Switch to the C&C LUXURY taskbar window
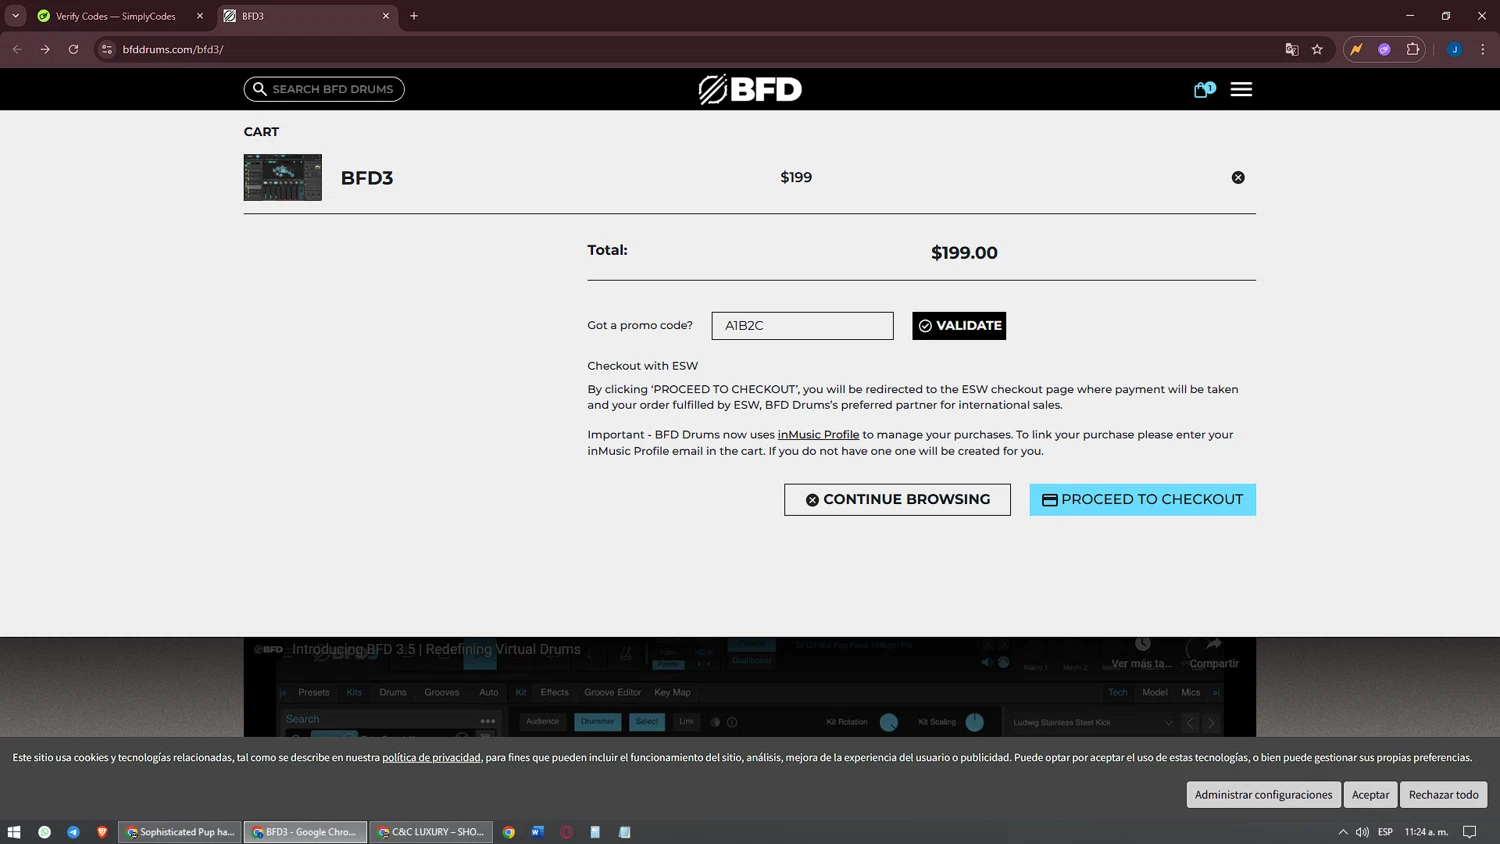Viewport: 1500px width, 844px height. (431, 832)
